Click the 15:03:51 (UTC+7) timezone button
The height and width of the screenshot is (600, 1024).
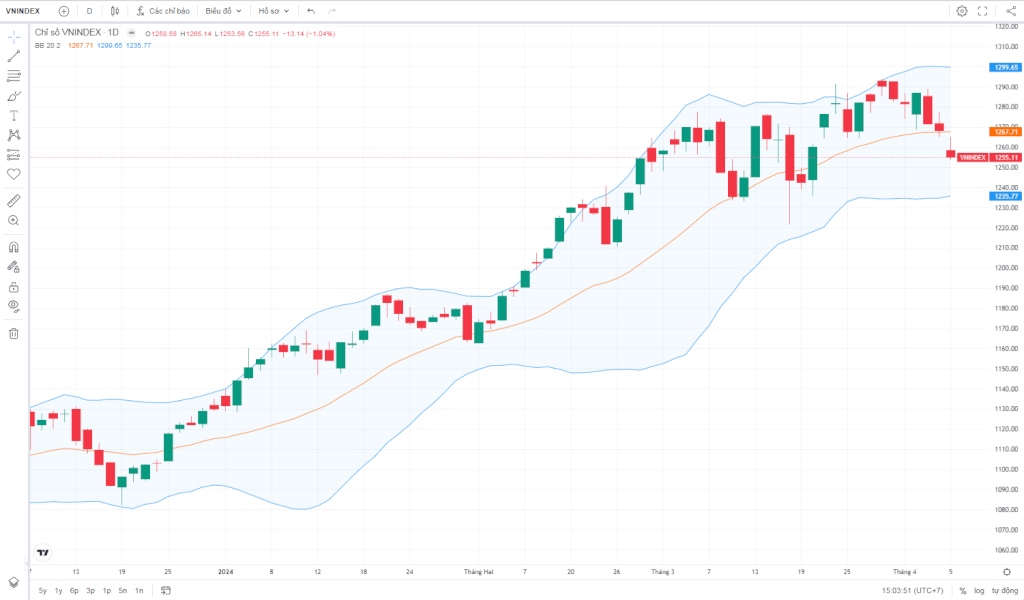pyautogui.click(x=912, y=590)
